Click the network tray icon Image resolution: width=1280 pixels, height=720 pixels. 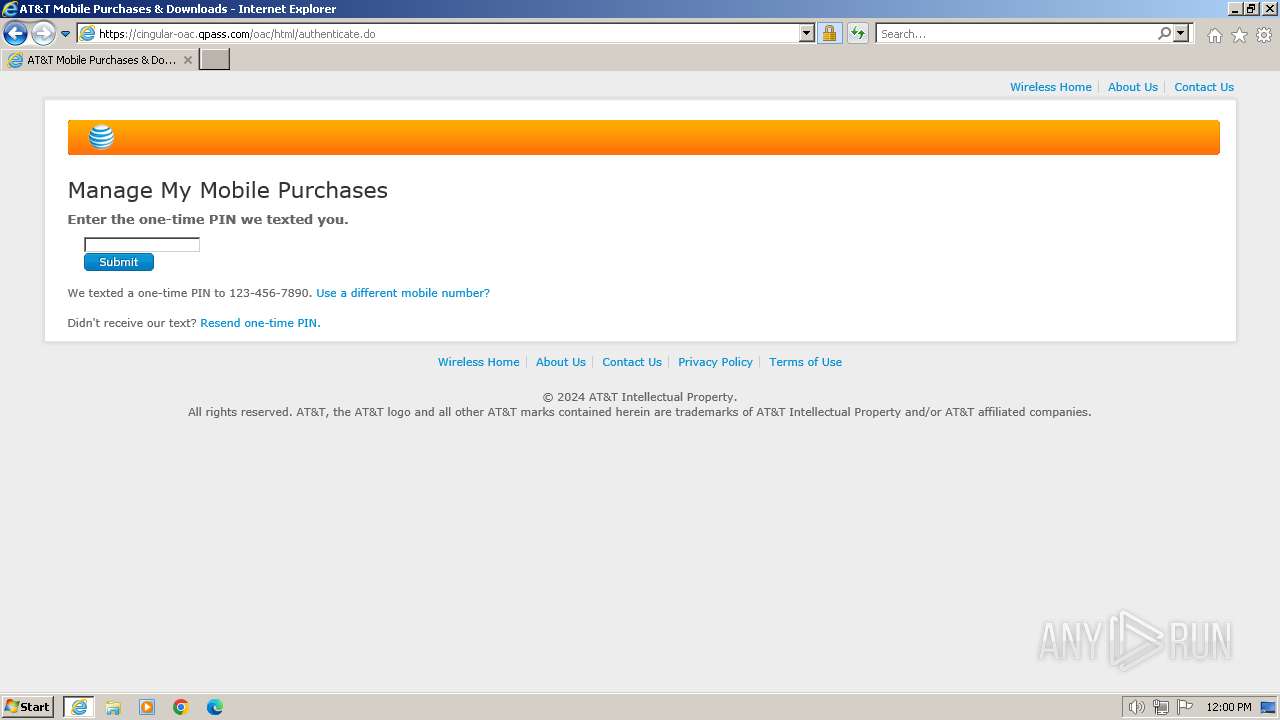click(1160, 707)
